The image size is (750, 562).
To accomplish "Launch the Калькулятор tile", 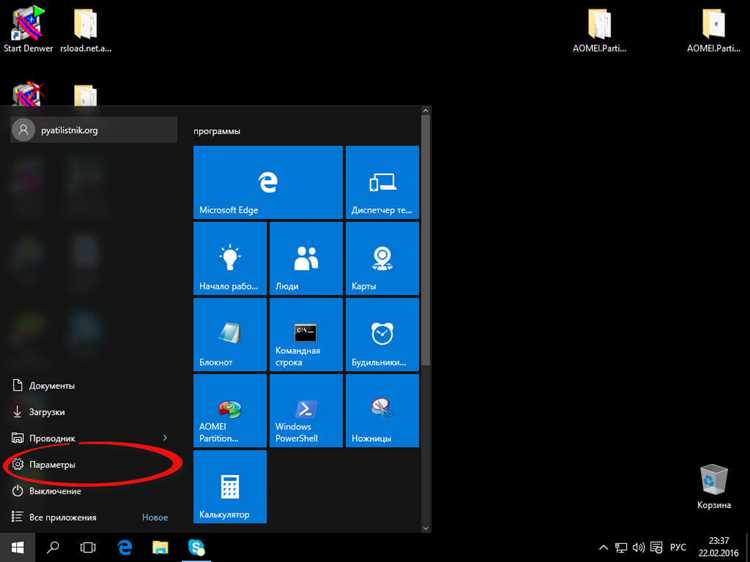I will [x=229, y=486].
